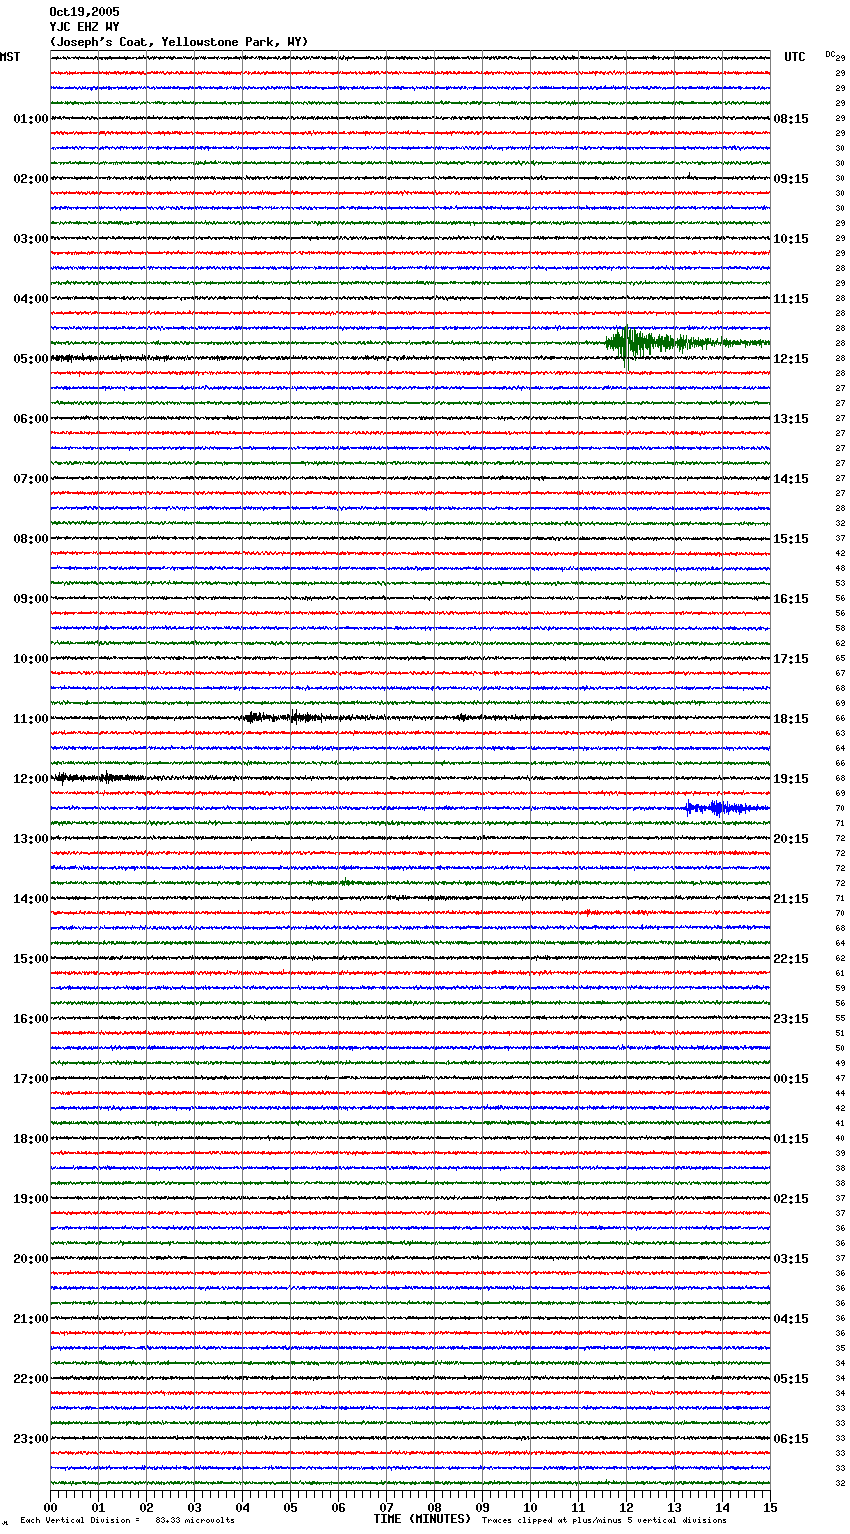Click the 83.33 microvolts scale value

tap(195, 1521)
